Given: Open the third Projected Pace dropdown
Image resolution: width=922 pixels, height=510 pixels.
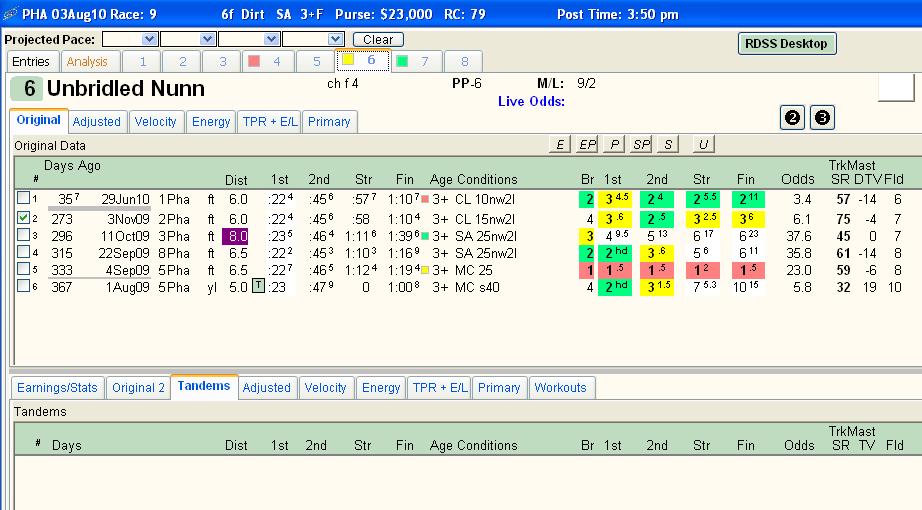Looking at the screenshot, I should [271, 39].
